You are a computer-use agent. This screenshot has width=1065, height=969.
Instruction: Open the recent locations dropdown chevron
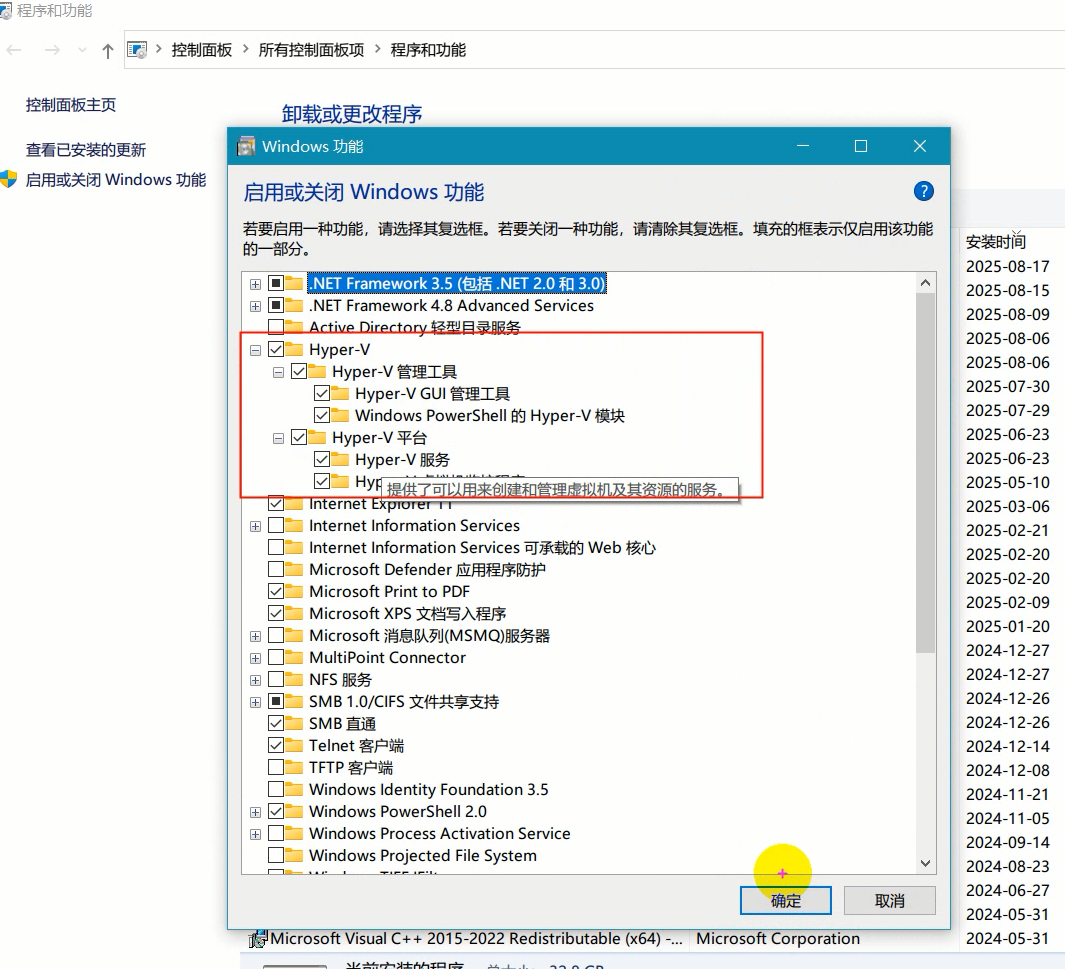click(x=82, y=50)
